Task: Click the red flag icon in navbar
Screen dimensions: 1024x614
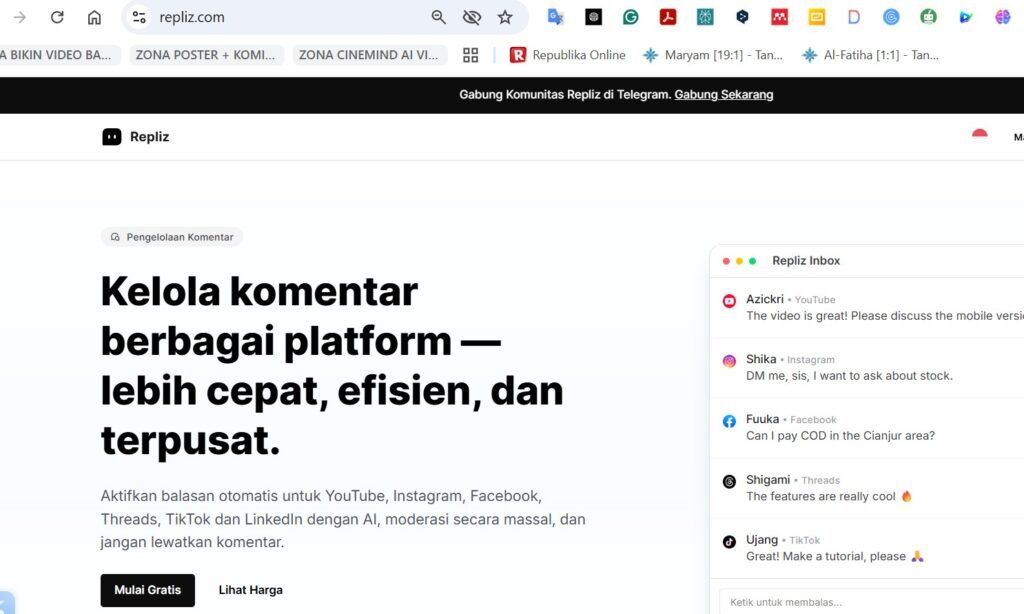Action: [x=979, y=134]
